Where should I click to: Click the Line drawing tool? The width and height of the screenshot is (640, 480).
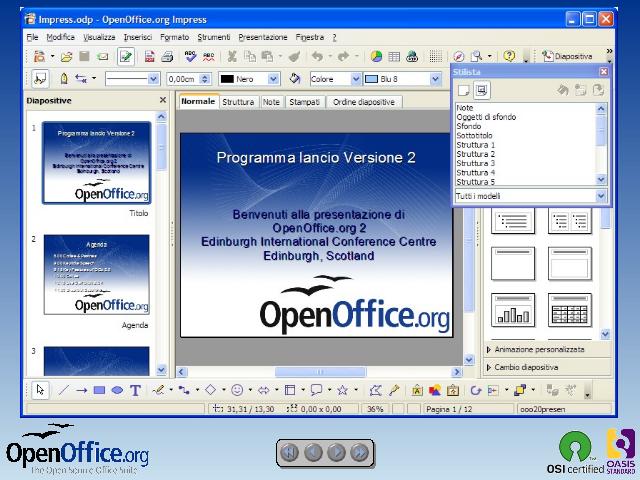click(63, 390)
